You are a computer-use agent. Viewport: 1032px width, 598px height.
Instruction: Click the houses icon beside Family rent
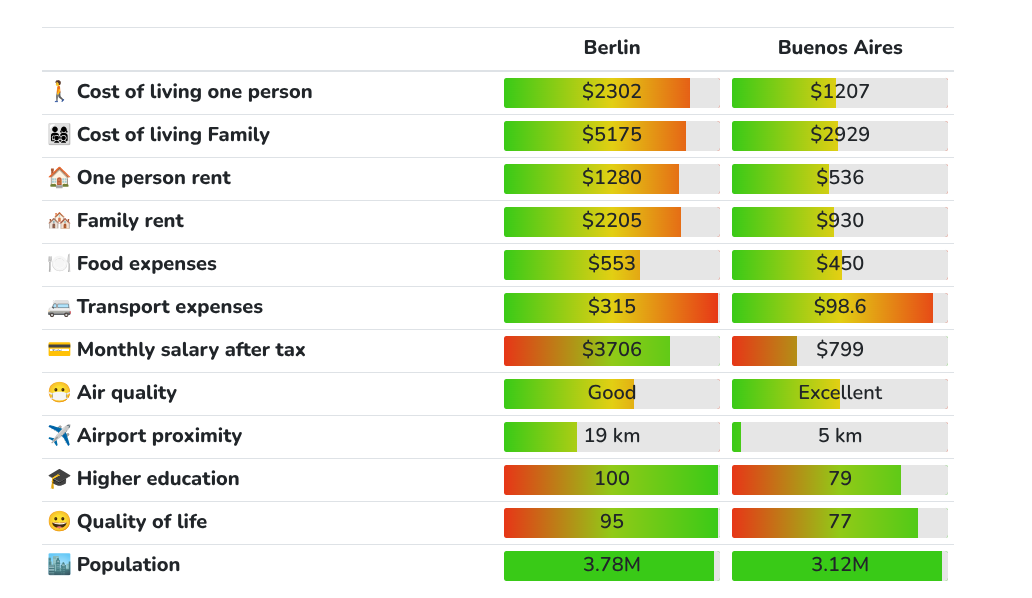pyautogui.click(x=59, y=221)
